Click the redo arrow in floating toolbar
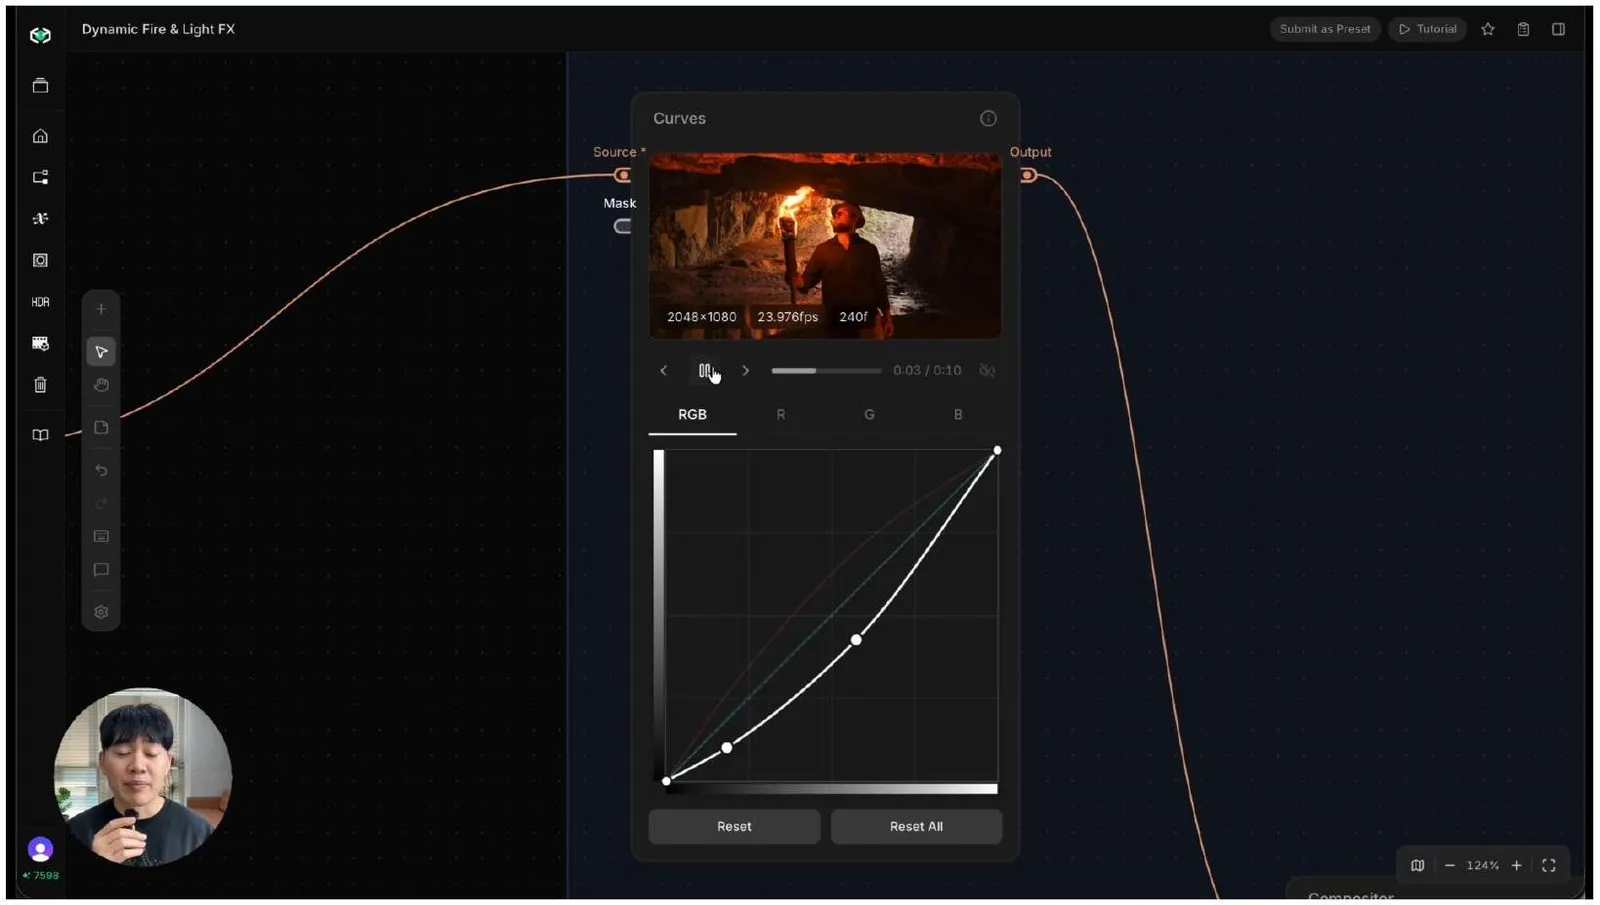The height and width of the screenshot is (905, 1600). coord(101,503)
